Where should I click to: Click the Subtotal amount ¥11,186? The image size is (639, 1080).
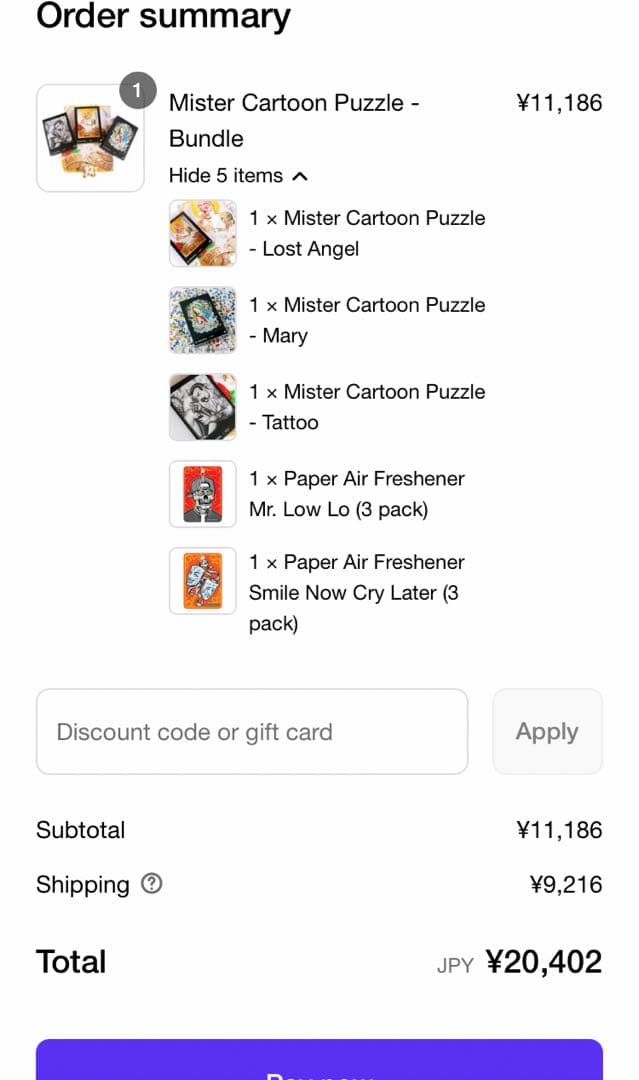(562, 830)
